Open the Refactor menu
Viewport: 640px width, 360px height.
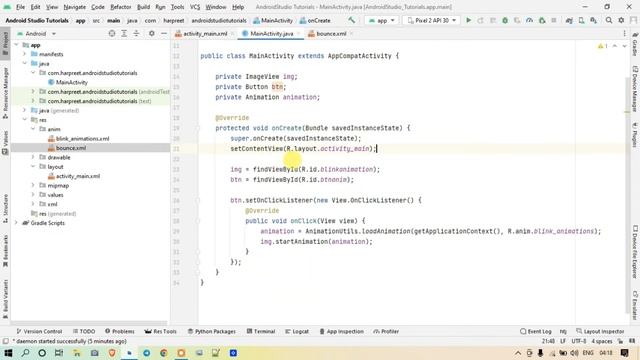pyautogui.click(x=121, y=7)
